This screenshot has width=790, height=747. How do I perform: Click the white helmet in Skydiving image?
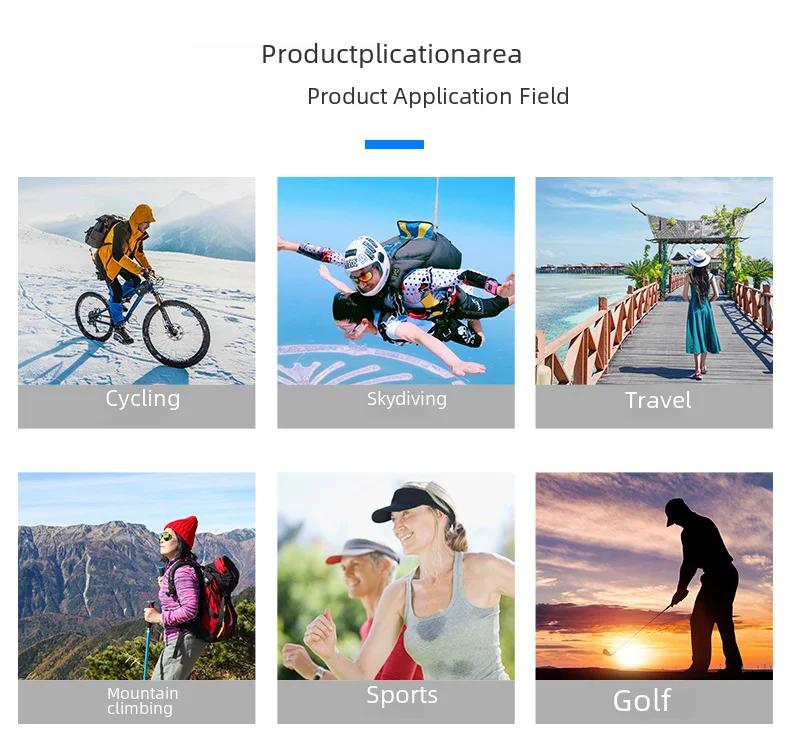tap(367, 263)
